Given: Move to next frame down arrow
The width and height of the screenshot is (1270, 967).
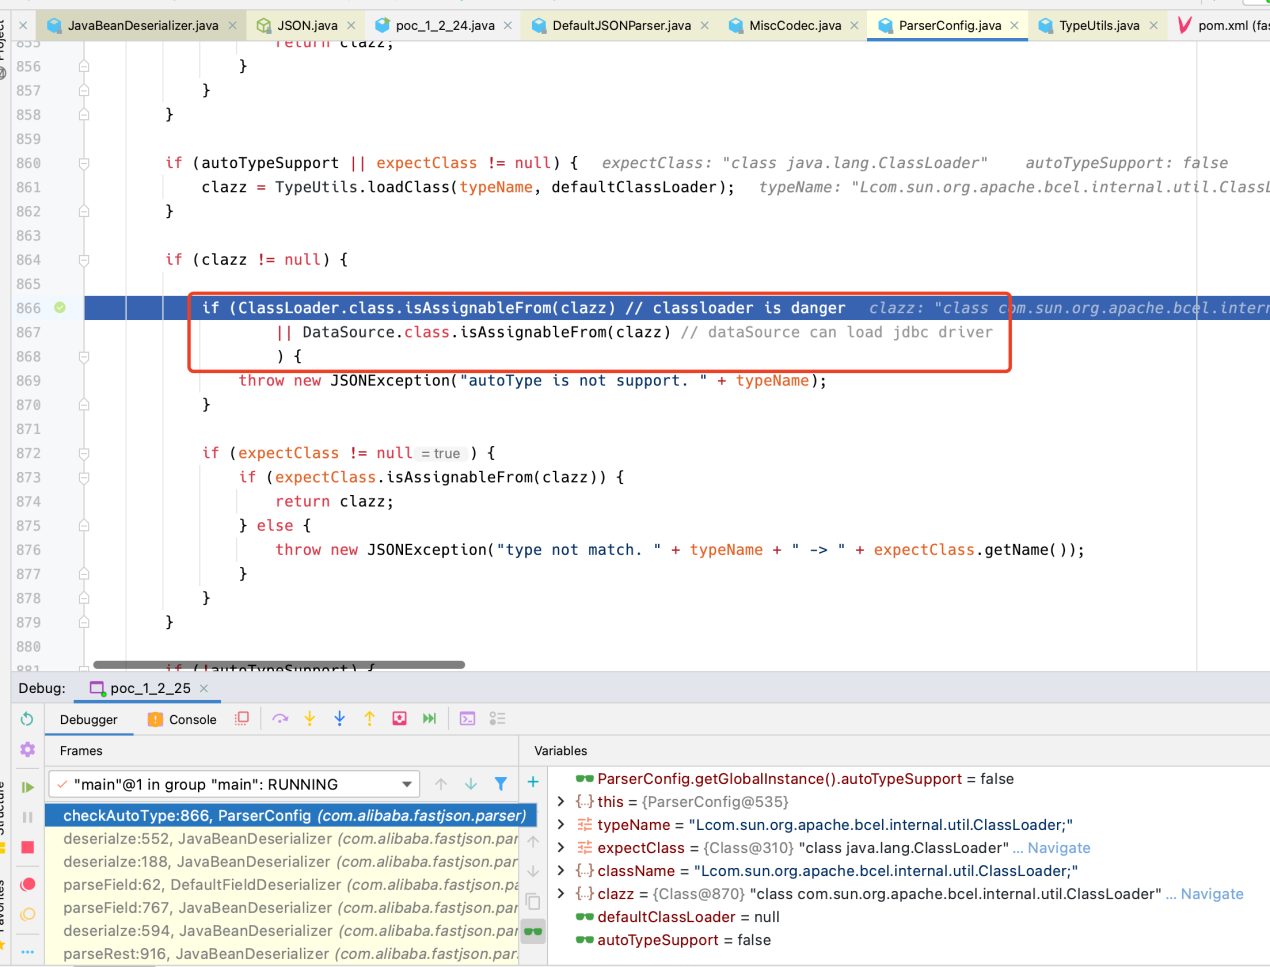Looking at the screenshot, I should [x=471, y=784].
